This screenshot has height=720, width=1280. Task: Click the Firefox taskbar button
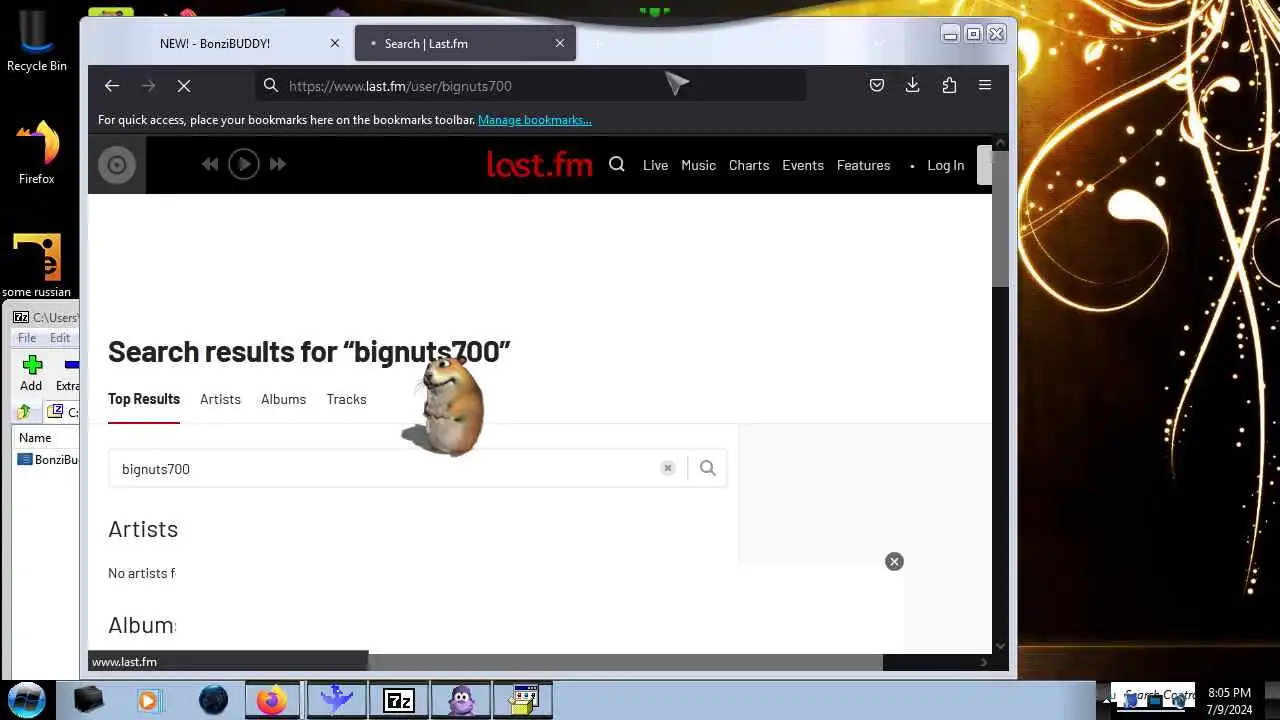(x=272, y=700)
